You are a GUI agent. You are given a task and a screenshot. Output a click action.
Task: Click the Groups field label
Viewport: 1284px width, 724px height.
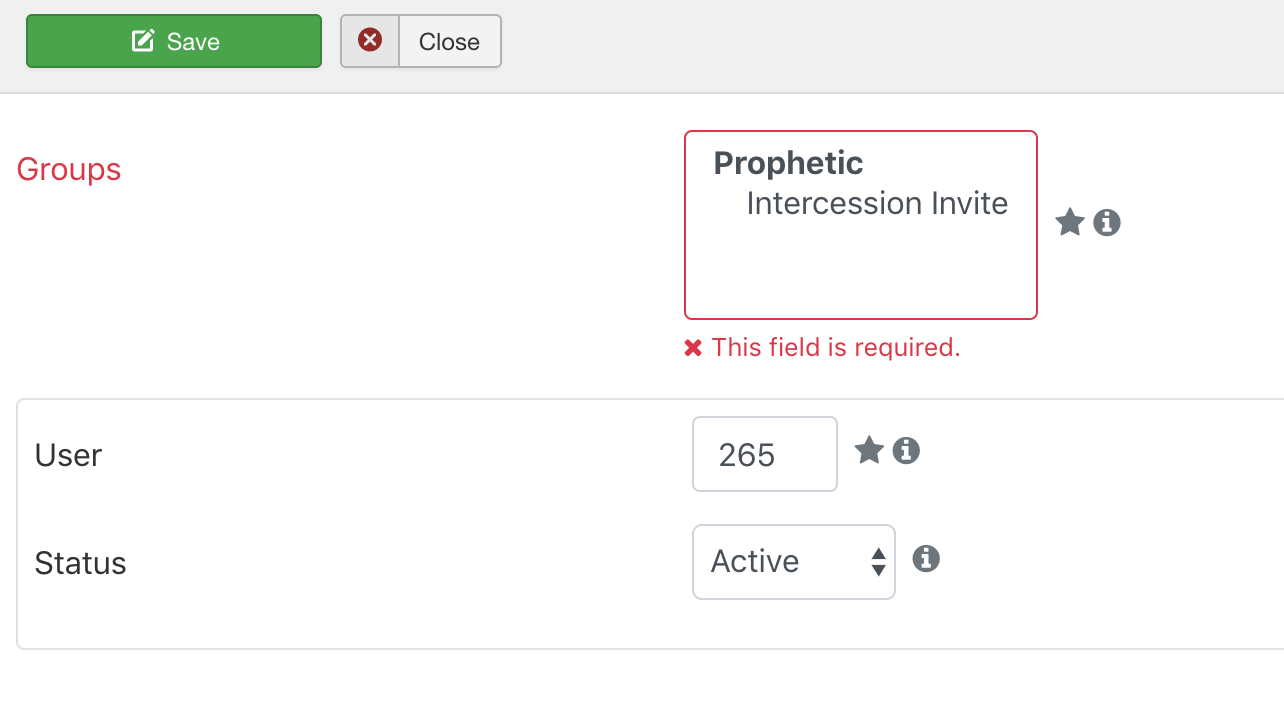coord(69,169)
